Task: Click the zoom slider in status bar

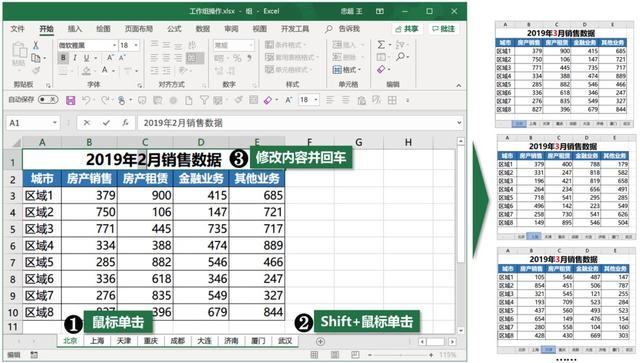Action: pyautogui.click(x=400, y=355)
